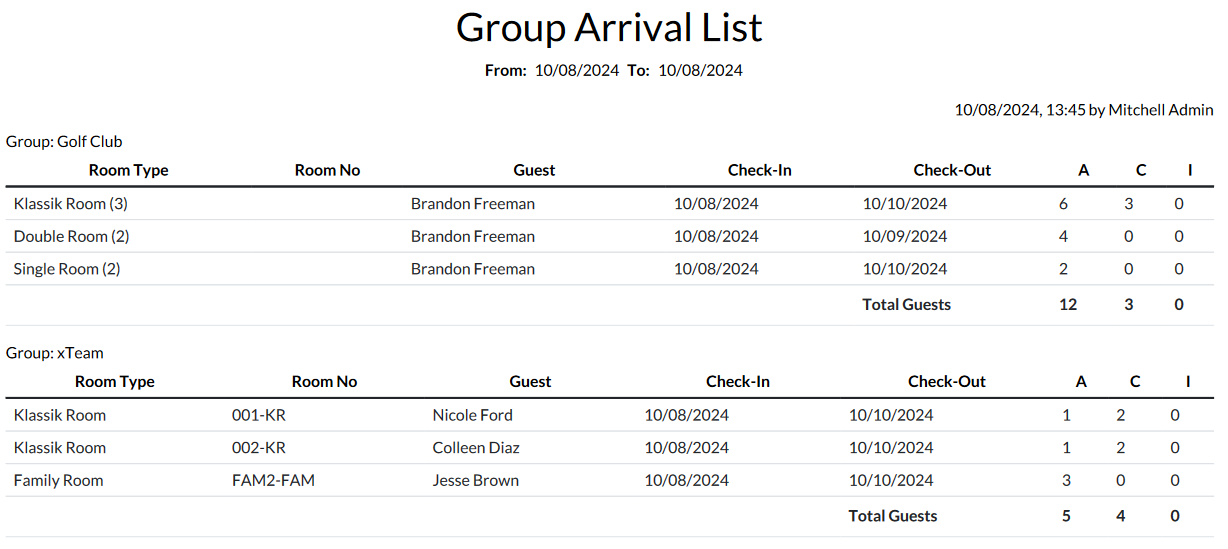1228x549 pixels.
Task: Click the Mitchell Admin print timestamp
Action: 1083,110
